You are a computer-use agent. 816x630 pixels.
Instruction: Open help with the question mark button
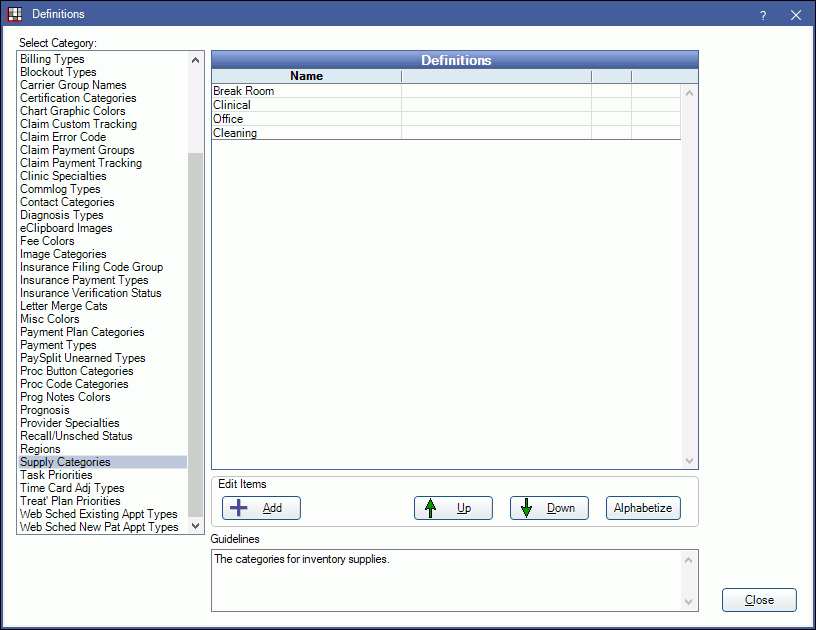pos(762,15)
